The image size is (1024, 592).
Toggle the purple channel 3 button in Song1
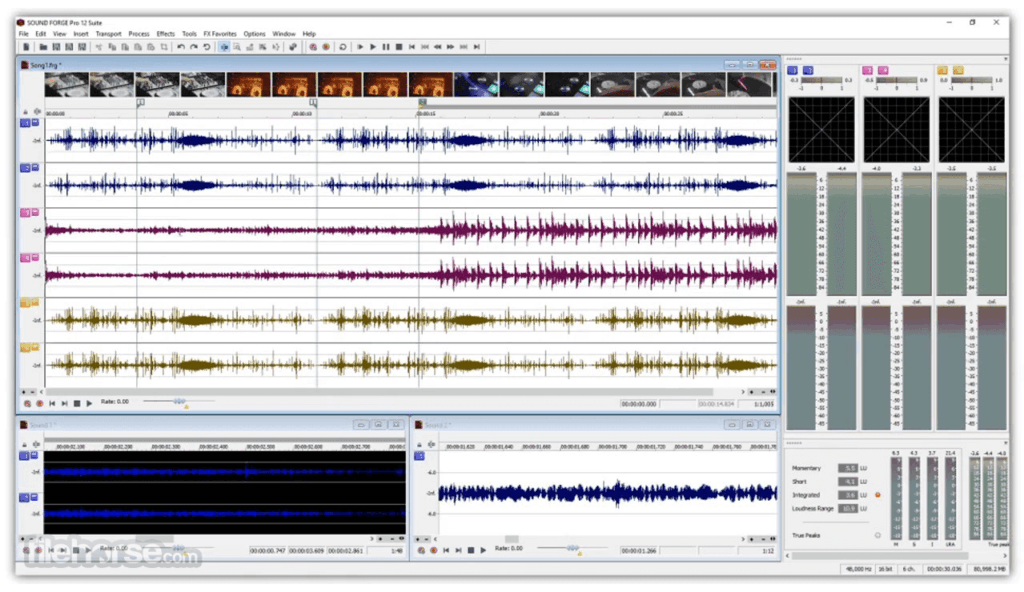coord(25,213)
